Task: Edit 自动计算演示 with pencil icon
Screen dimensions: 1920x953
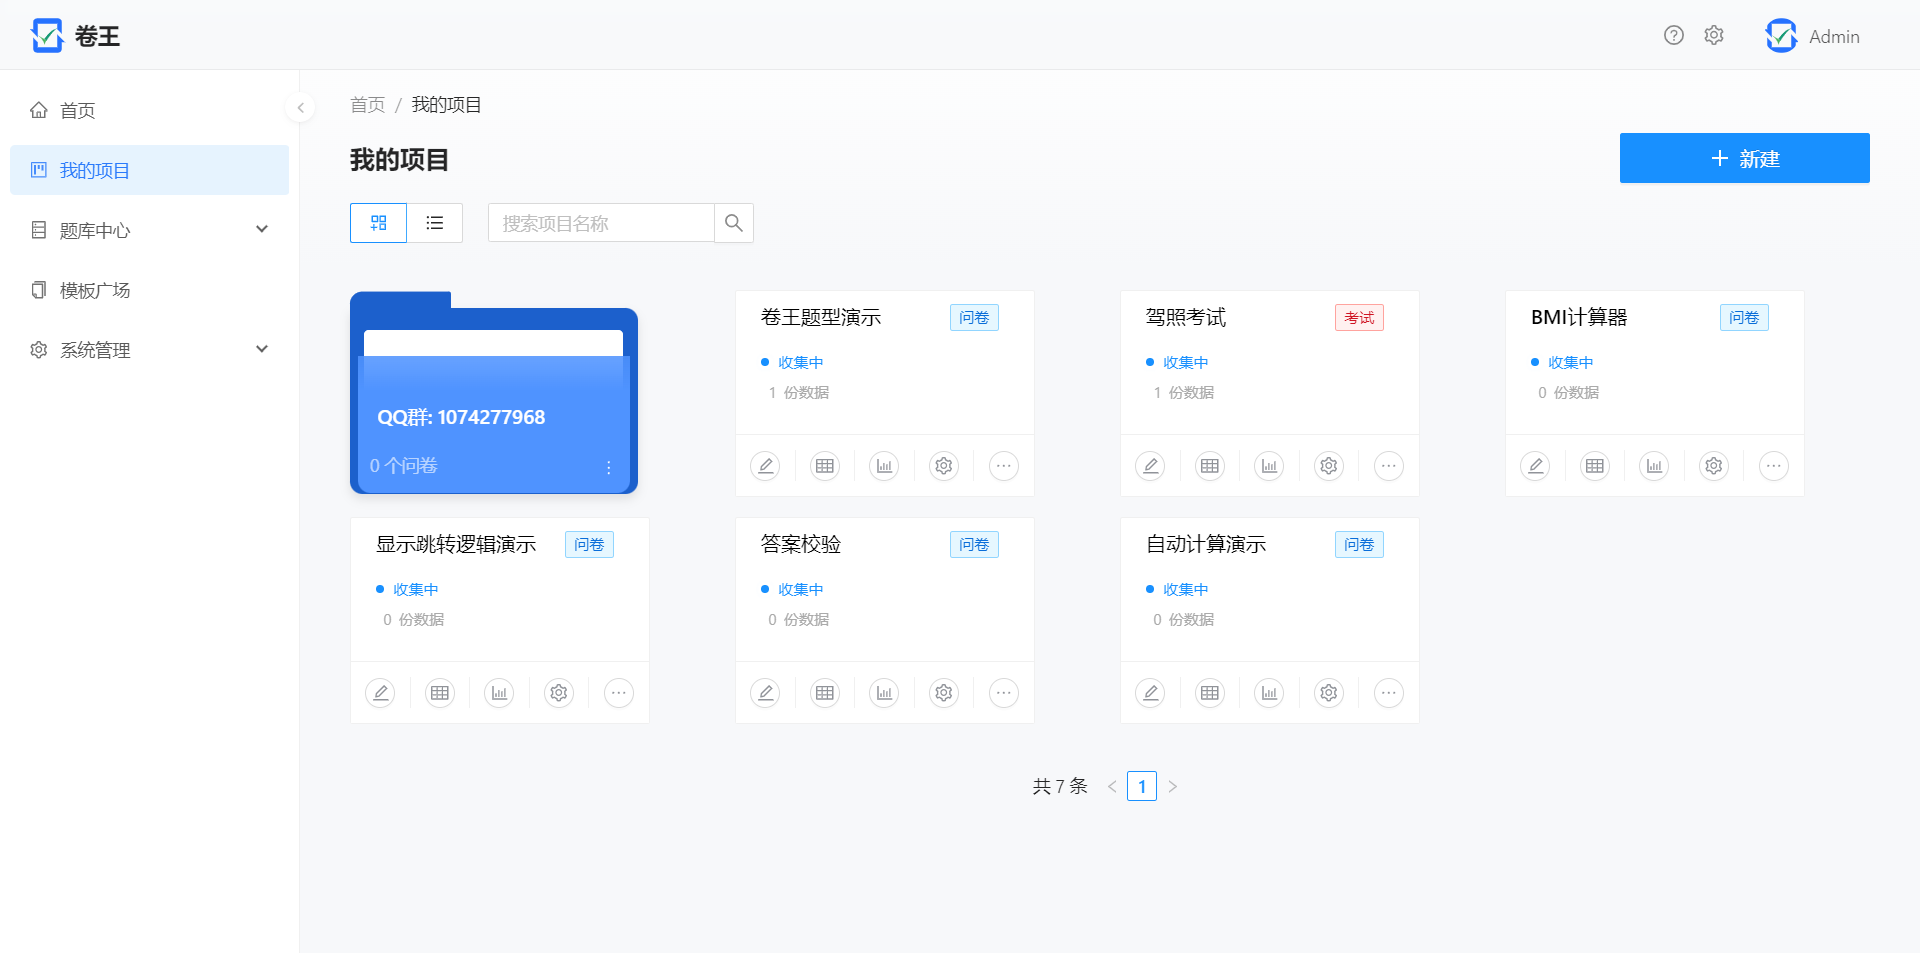Action: point(1150,693)
